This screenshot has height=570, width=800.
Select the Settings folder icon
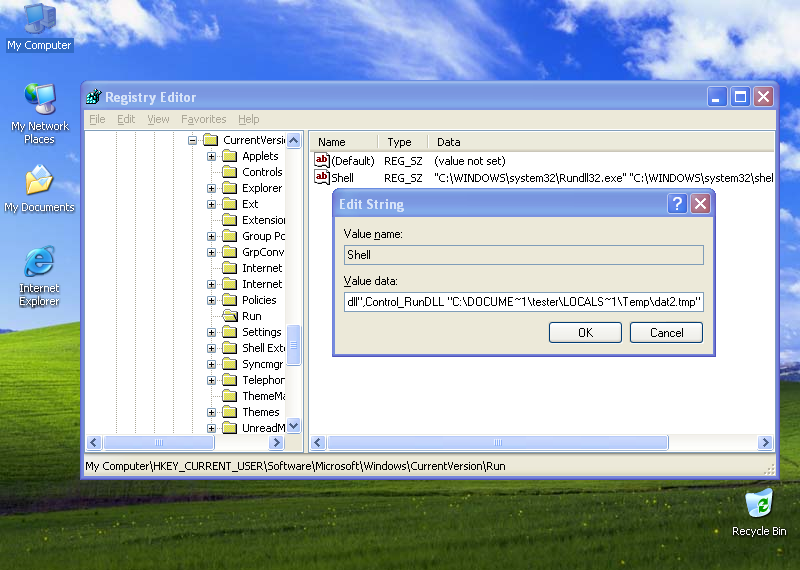coord(230,332)
